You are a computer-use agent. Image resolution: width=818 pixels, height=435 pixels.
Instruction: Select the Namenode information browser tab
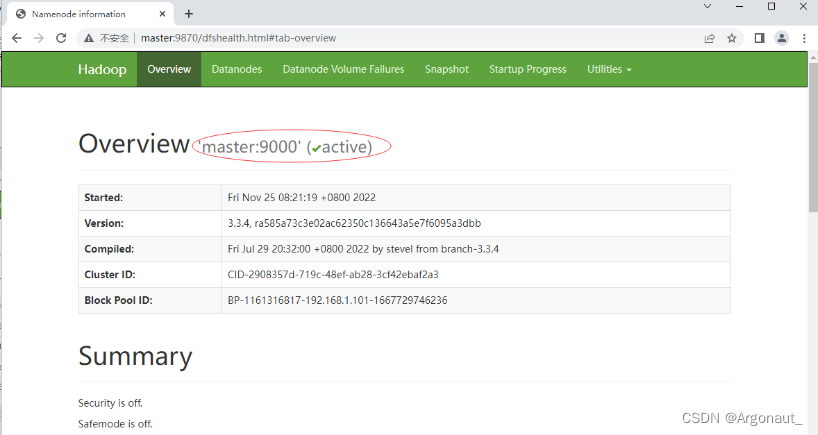pos(91,14)
